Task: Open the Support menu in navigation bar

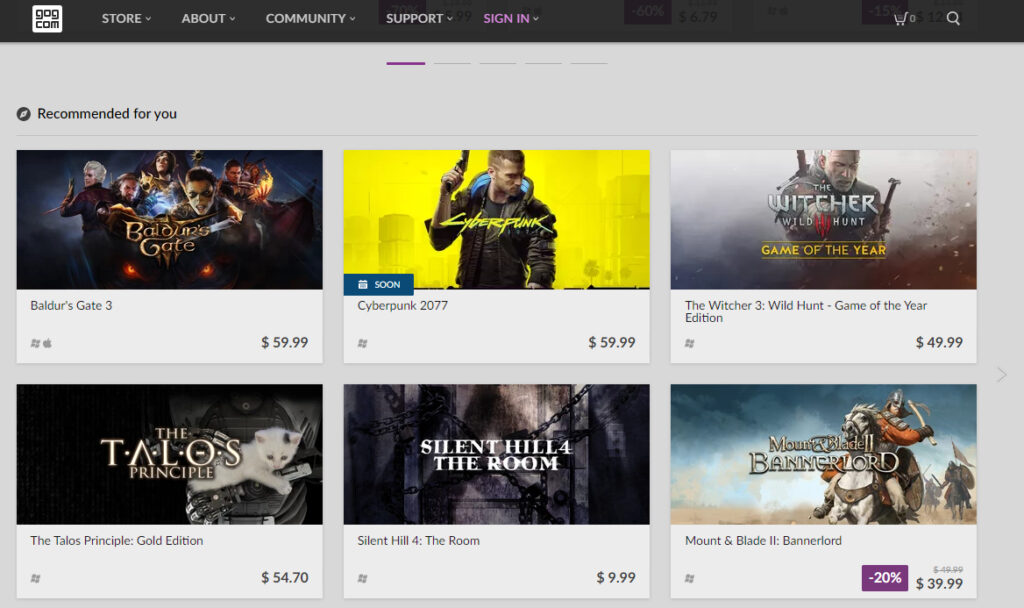Action: 419,18
